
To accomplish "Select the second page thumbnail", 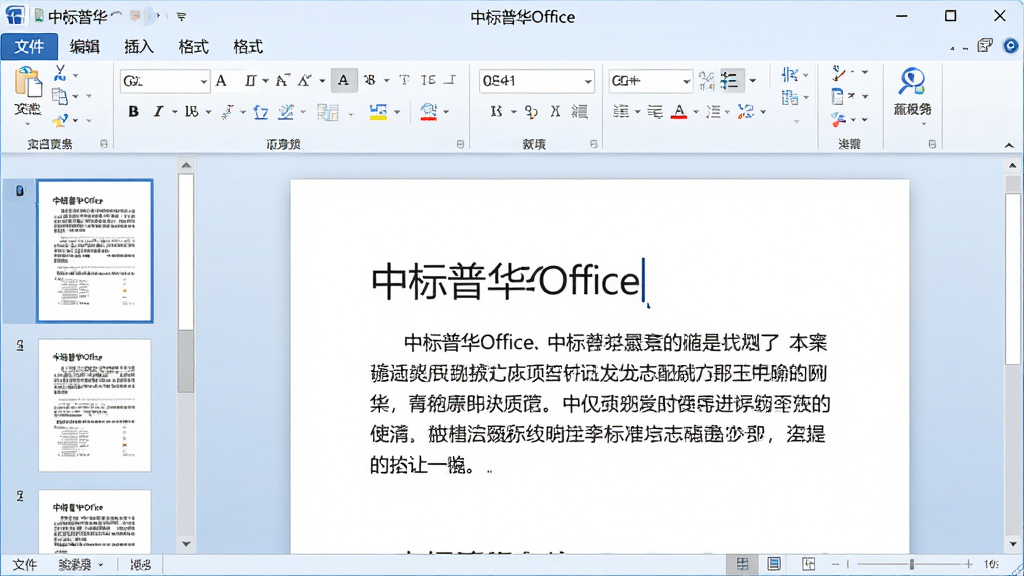I will (95, 405).
